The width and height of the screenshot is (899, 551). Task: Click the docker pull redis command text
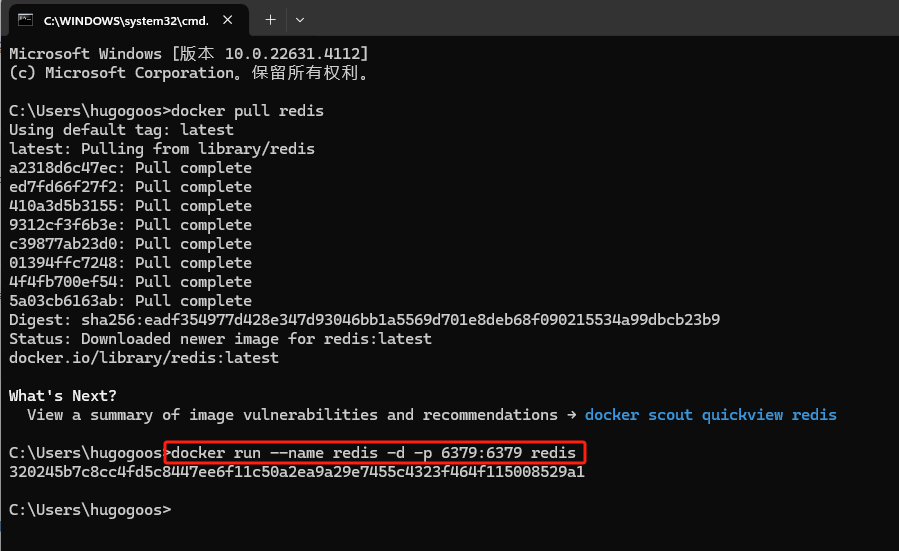pos(247,111)
